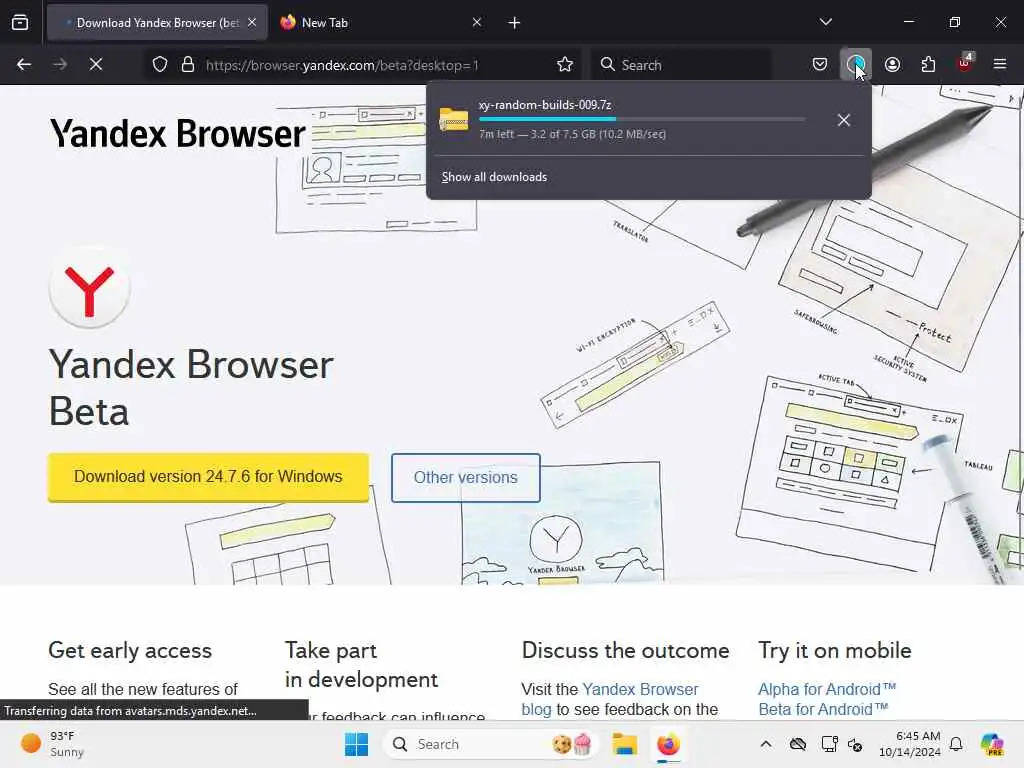This screenshot has height=768, width=1024.
Task: Open the OneDrive cloud tray icon
Action: (798, 744)
